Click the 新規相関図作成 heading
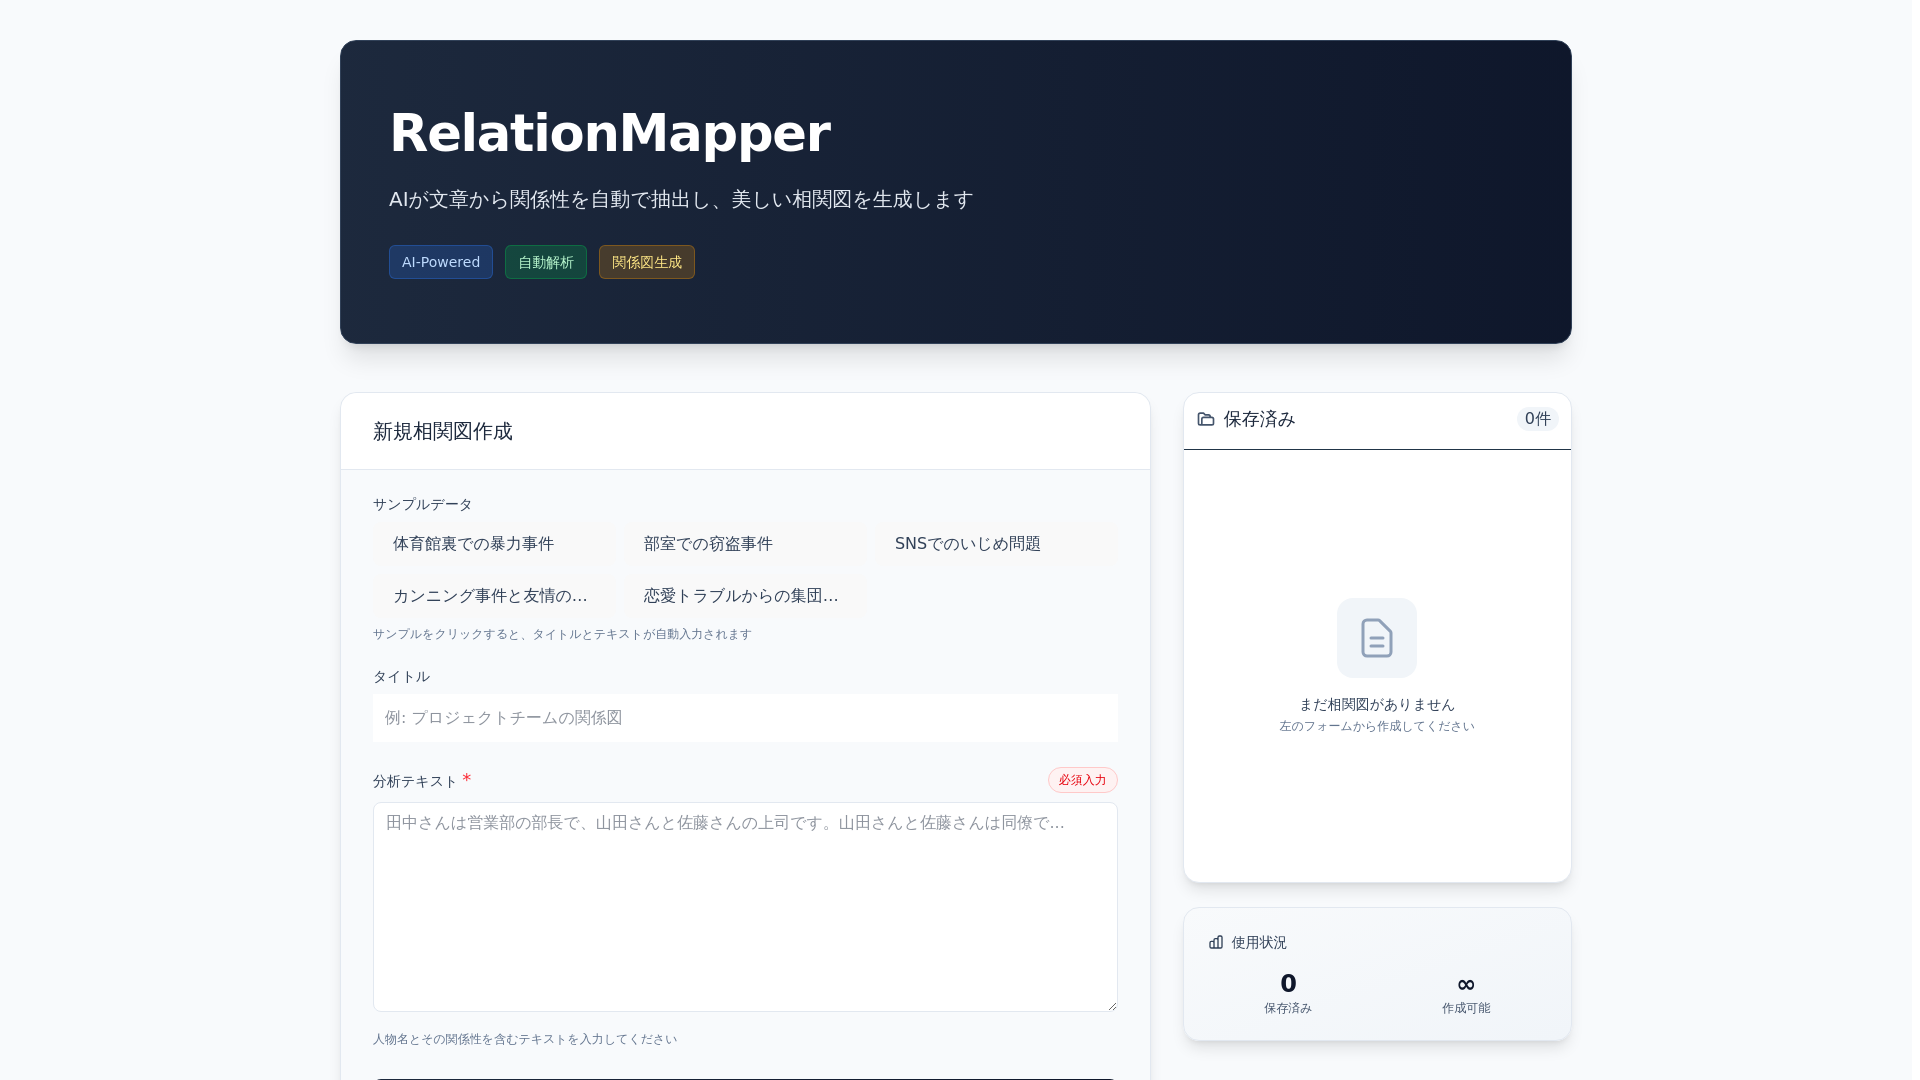 [x=443, y=431]
